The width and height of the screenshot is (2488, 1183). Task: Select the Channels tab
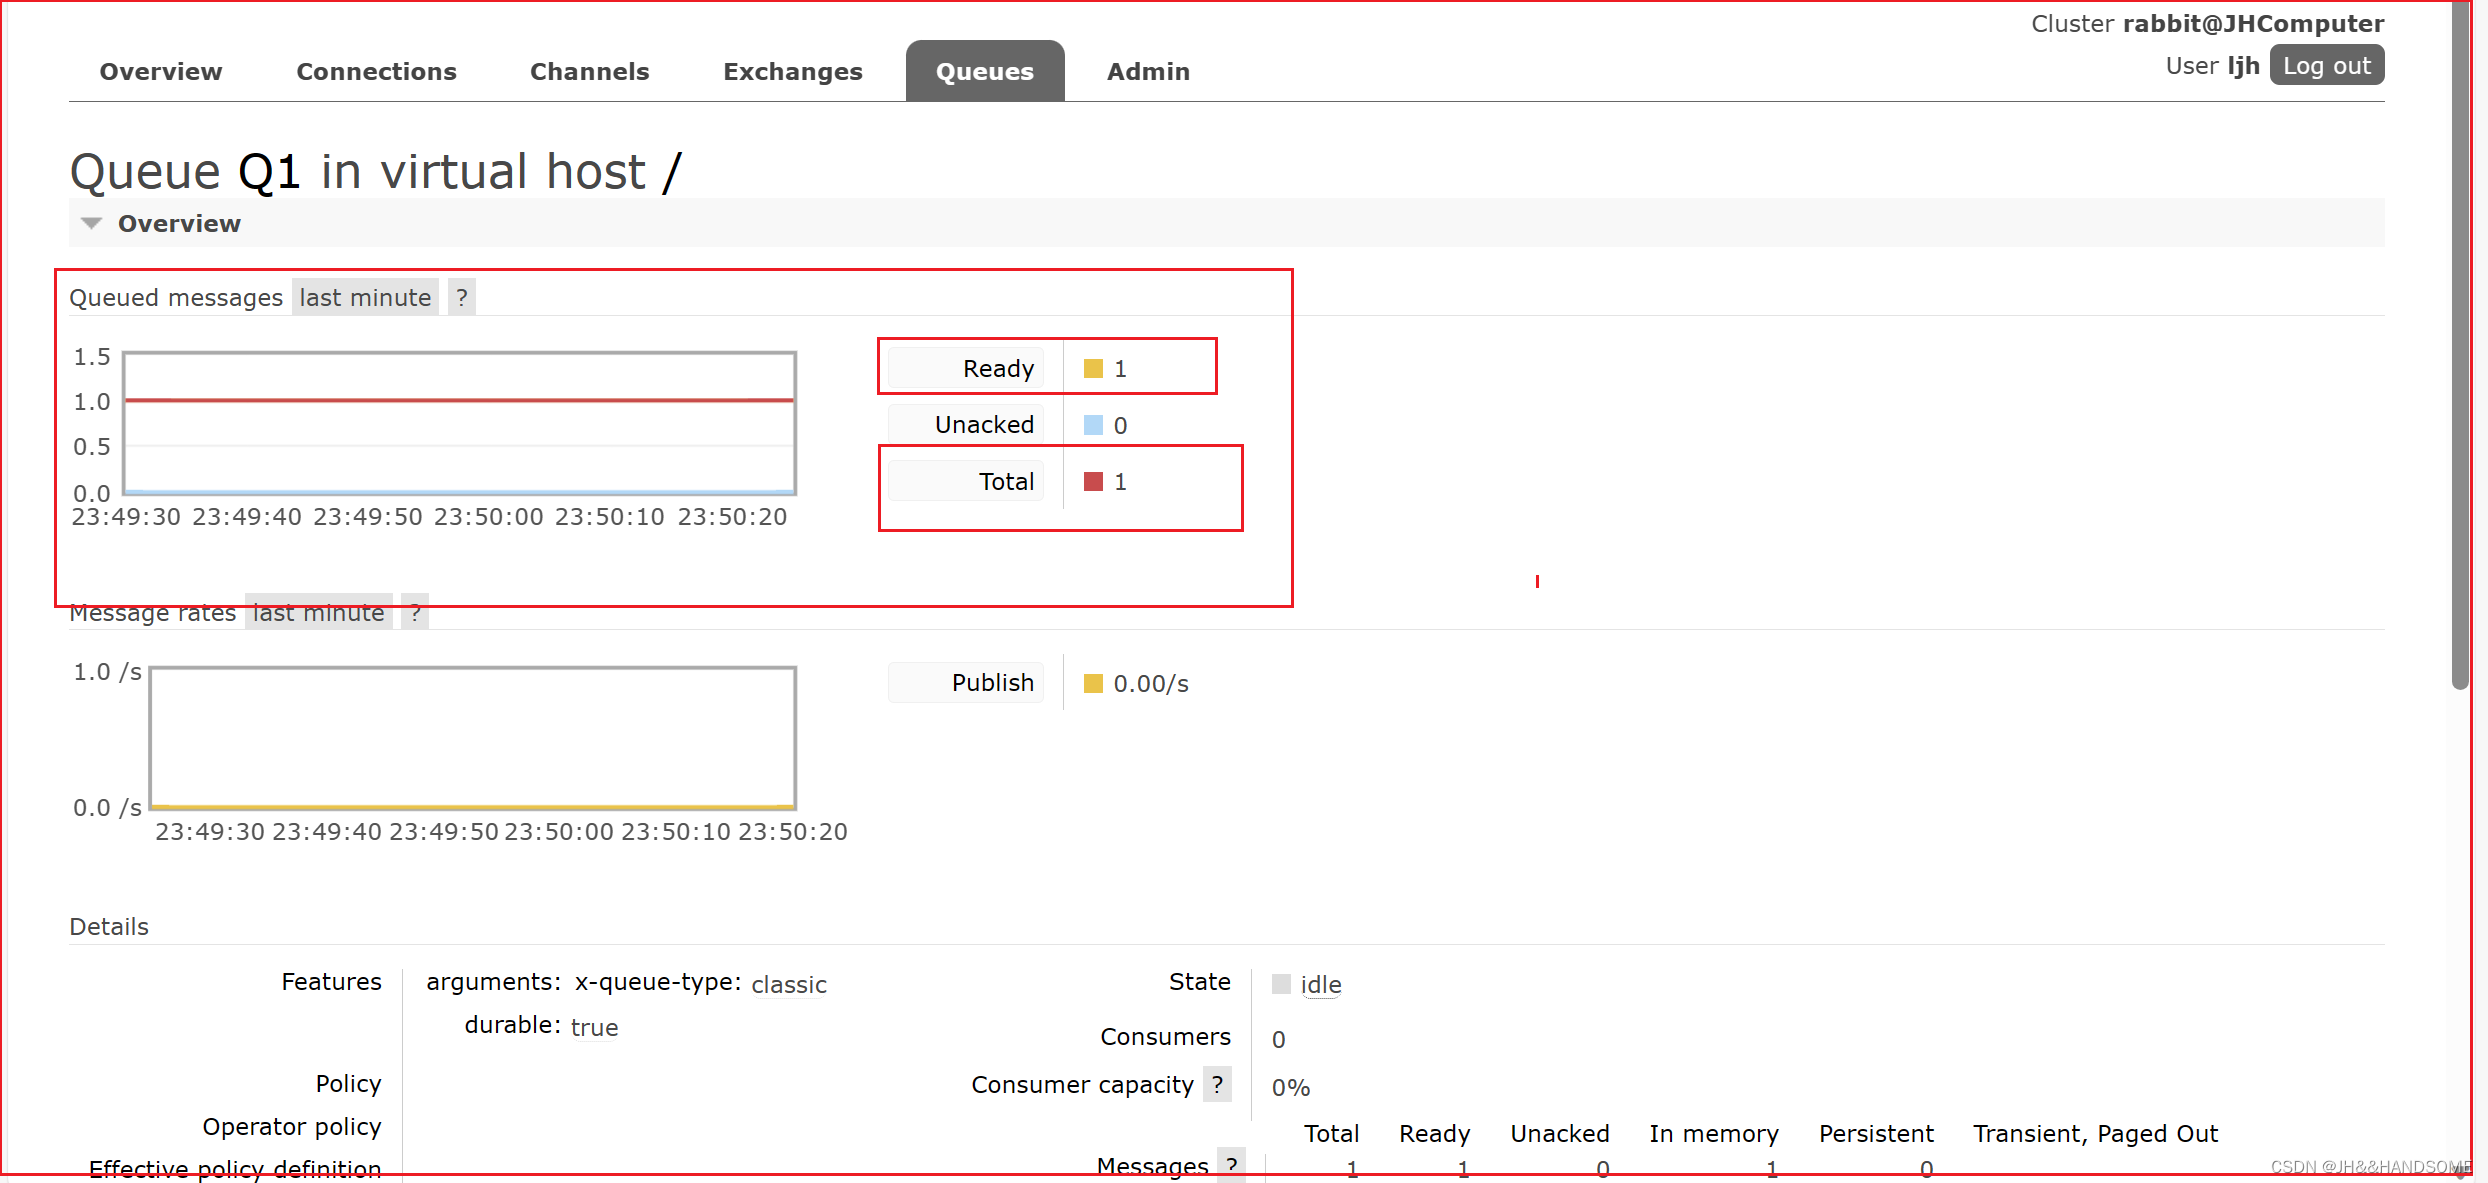[x=589, y=71]
